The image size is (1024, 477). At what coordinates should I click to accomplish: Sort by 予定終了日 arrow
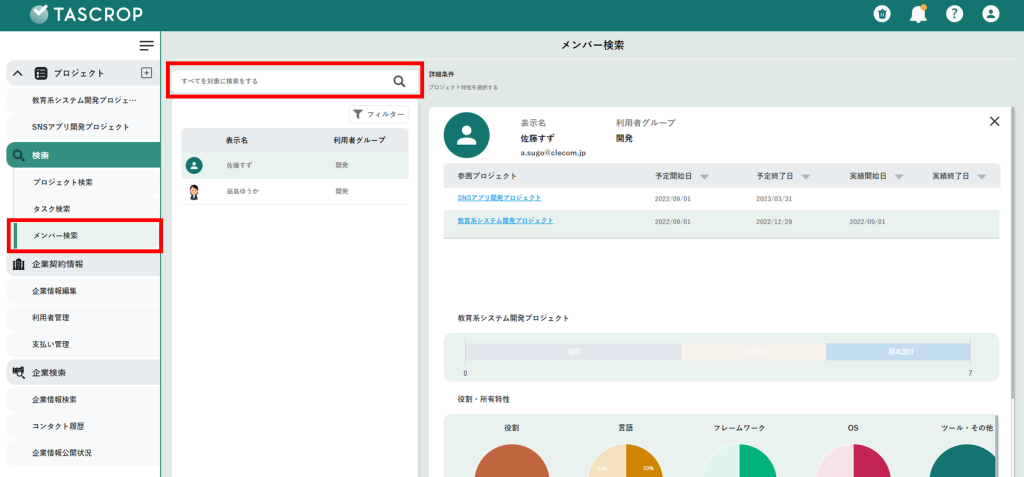[x=806, y=177]
